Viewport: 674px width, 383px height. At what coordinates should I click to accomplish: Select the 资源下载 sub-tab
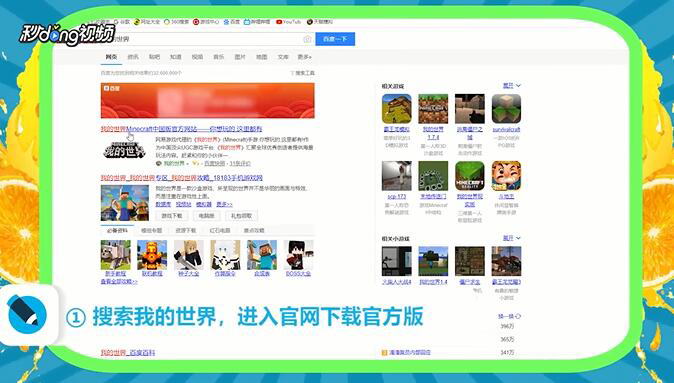click(186, 230)
